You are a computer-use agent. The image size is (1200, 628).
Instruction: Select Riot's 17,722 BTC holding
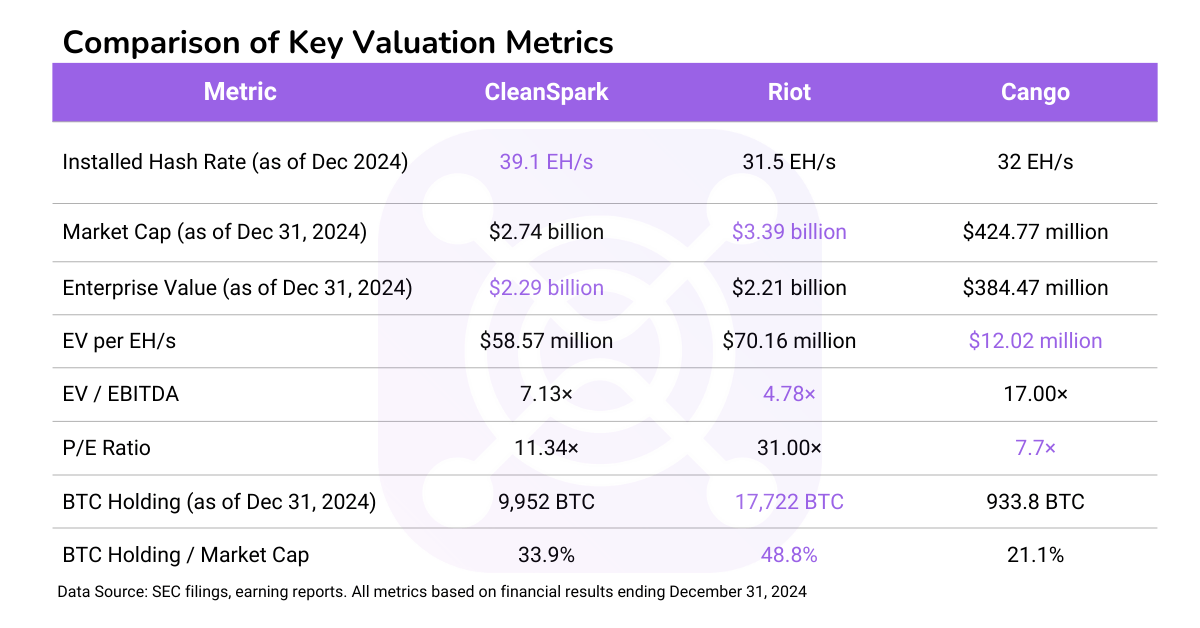click(789, 501)
